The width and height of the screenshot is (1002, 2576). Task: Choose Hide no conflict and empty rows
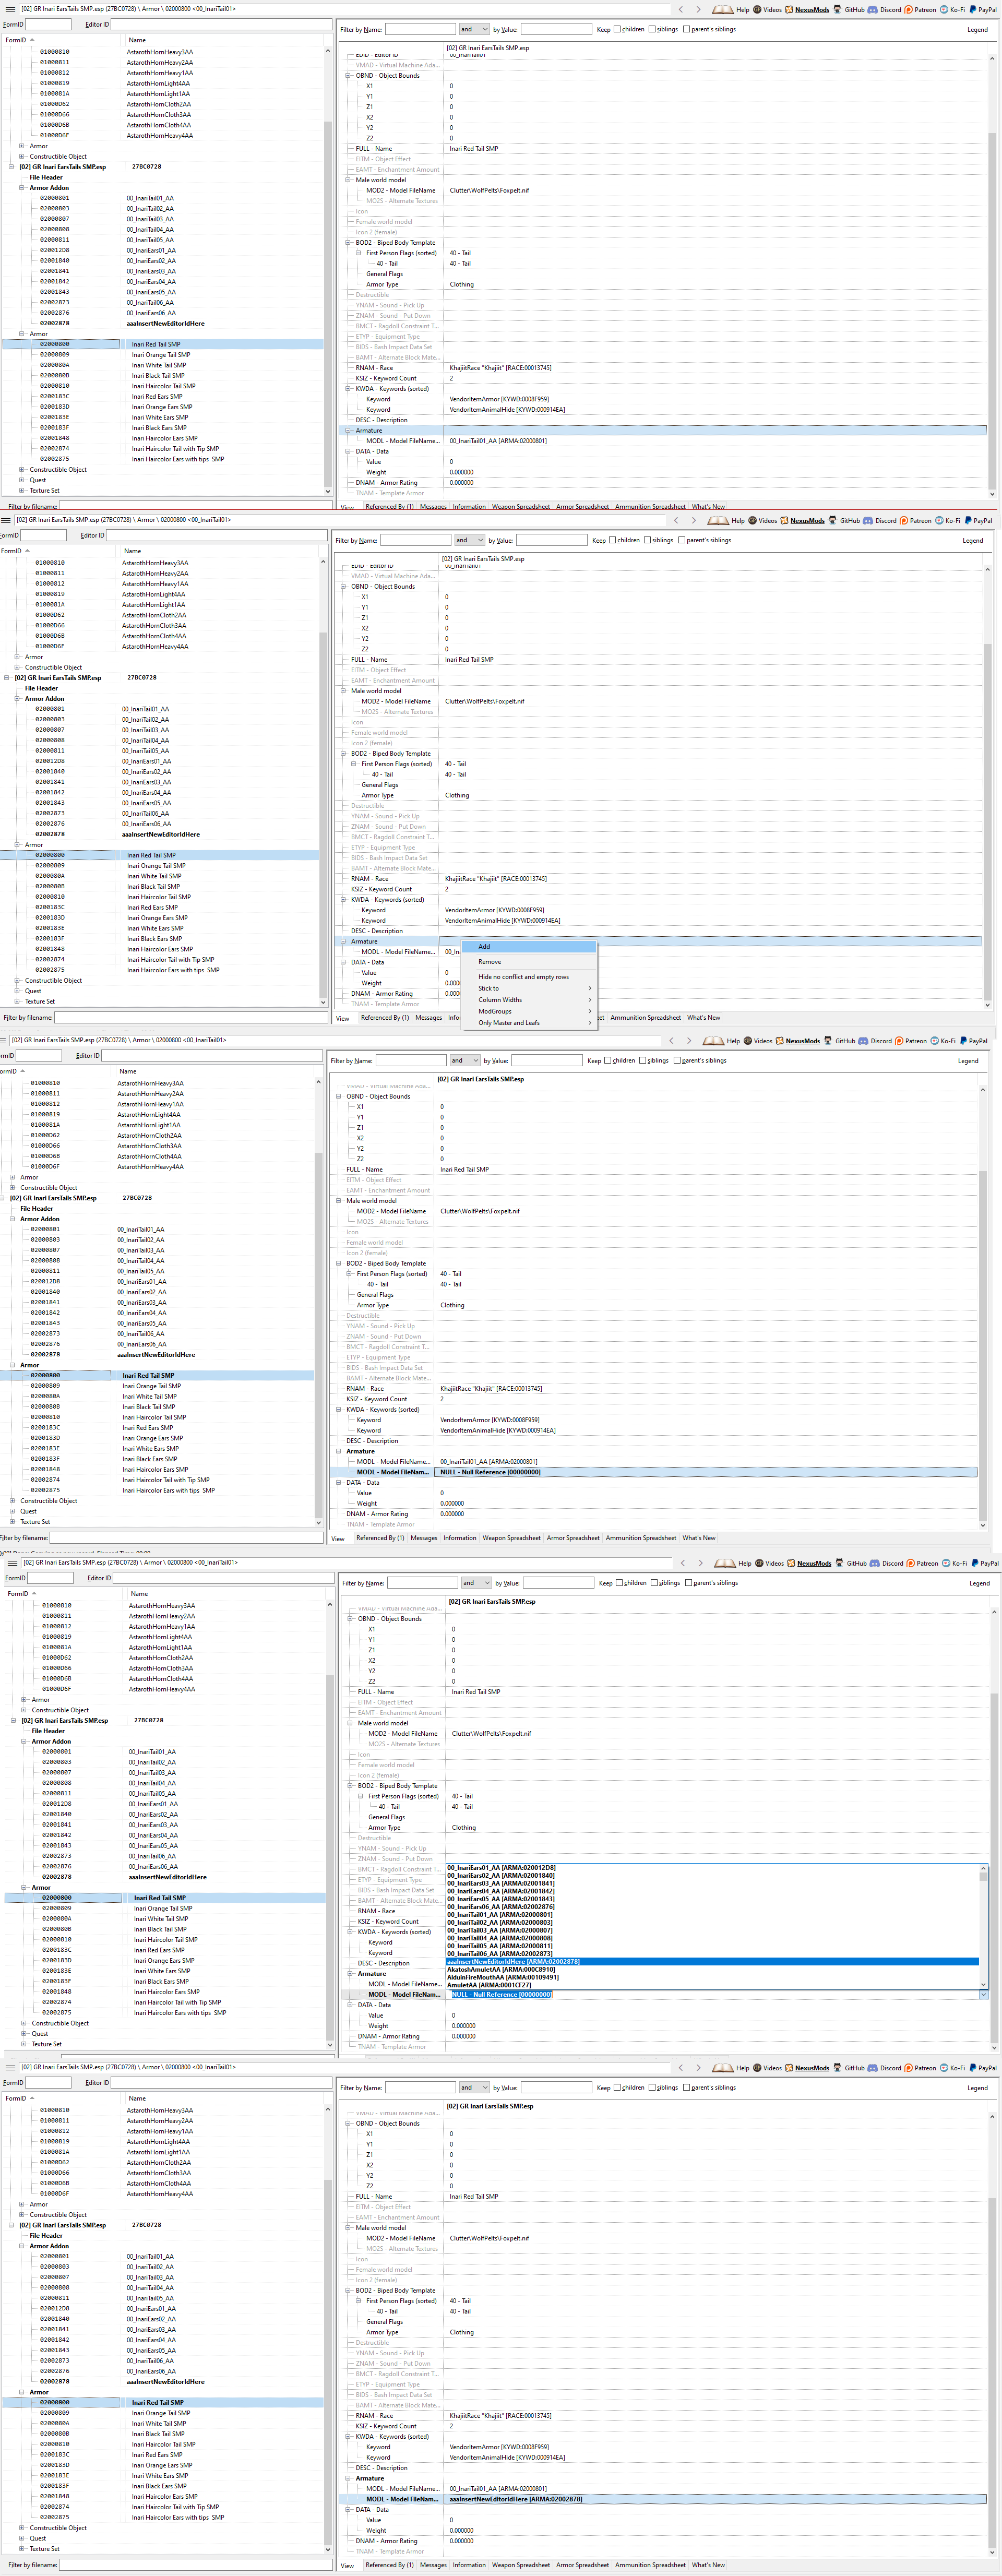point(528,977)
